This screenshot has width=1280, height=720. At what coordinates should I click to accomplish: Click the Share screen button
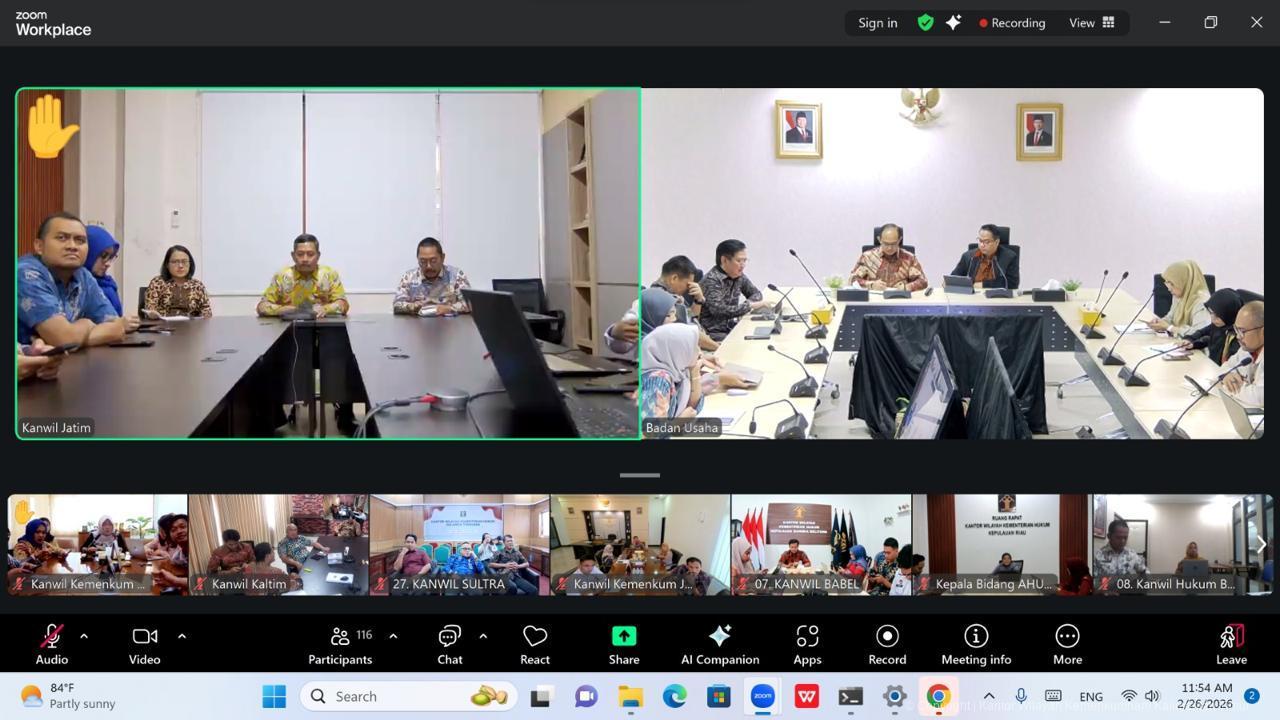point(624,643)
